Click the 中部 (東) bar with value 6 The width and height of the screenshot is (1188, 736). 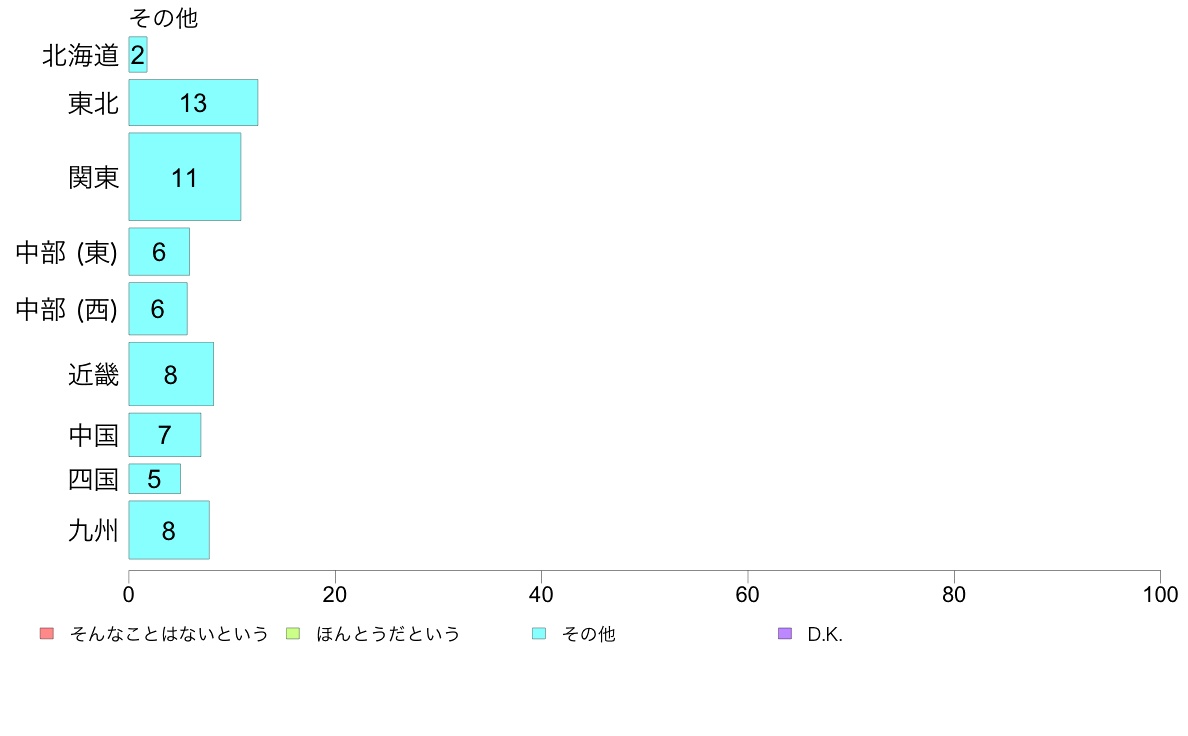159,252
